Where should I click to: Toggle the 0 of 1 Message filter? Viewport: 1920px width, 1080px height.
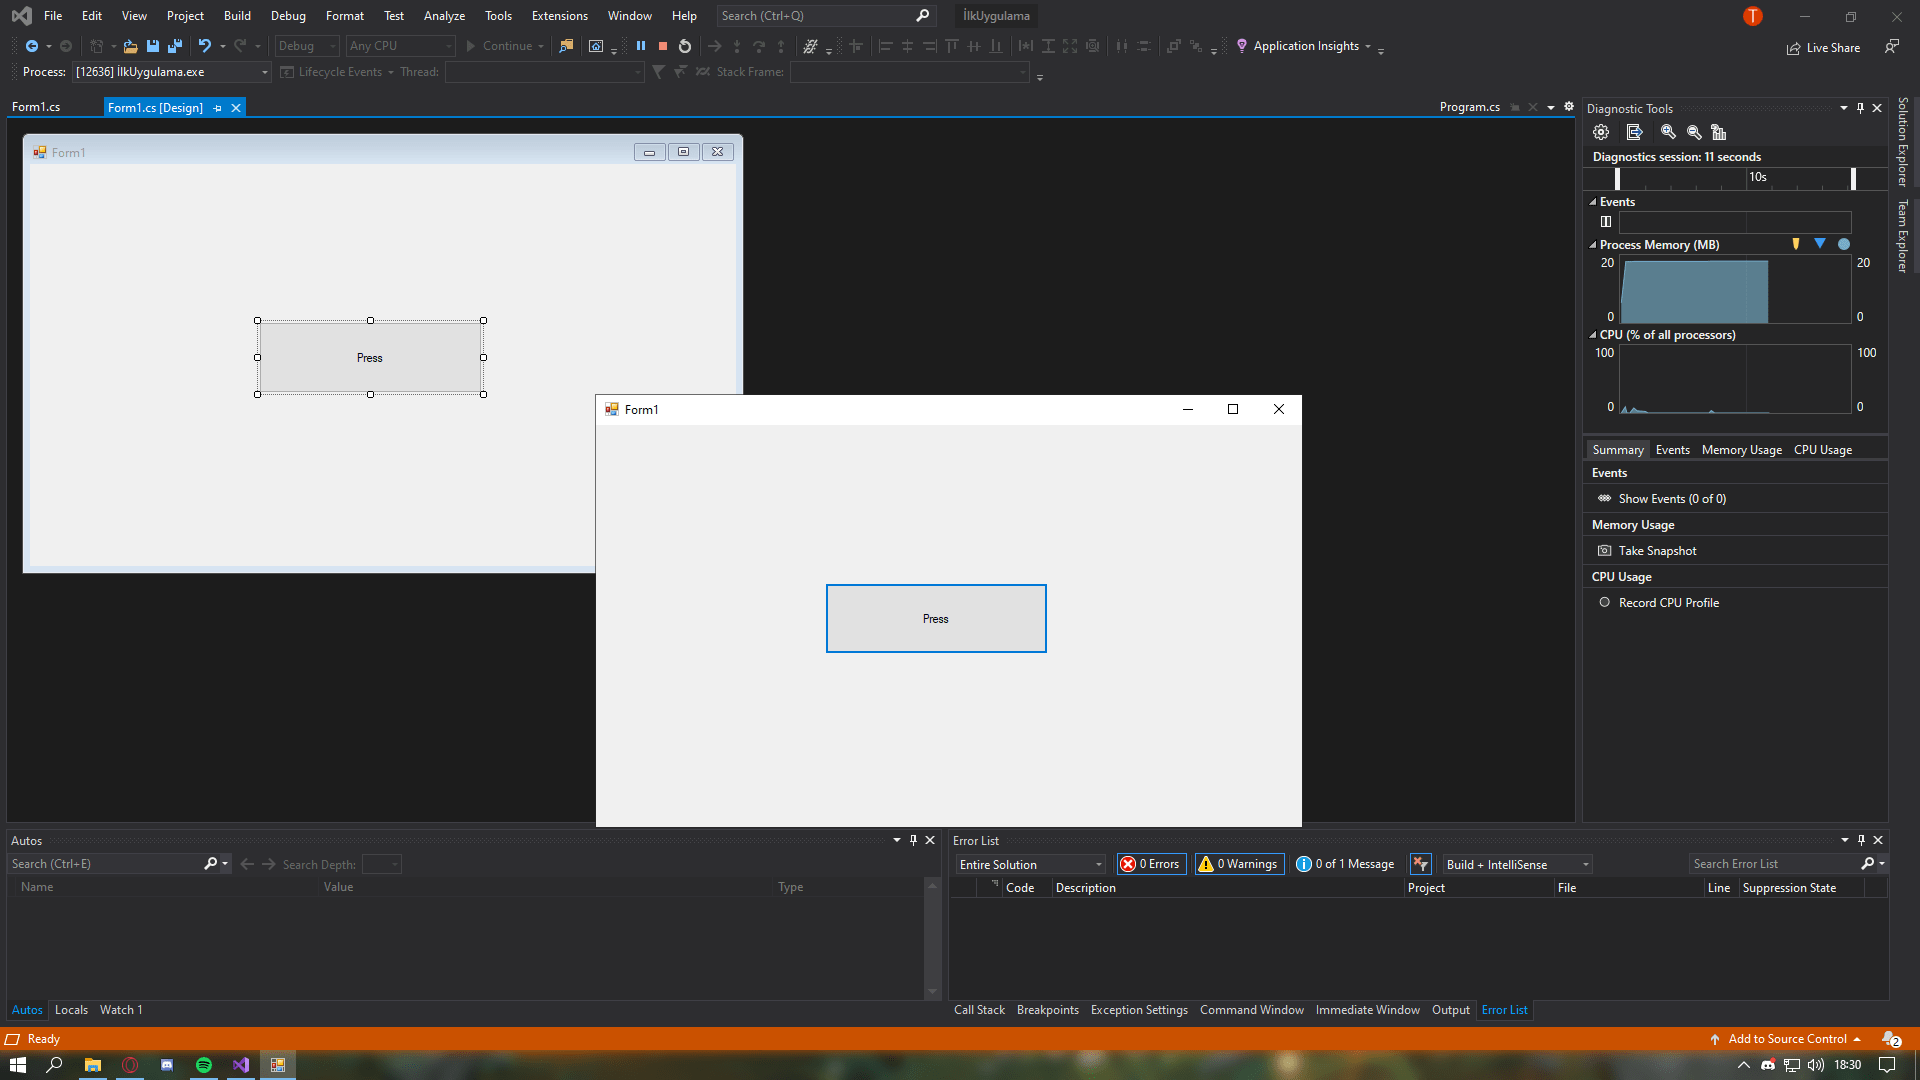pos(1345,864)
